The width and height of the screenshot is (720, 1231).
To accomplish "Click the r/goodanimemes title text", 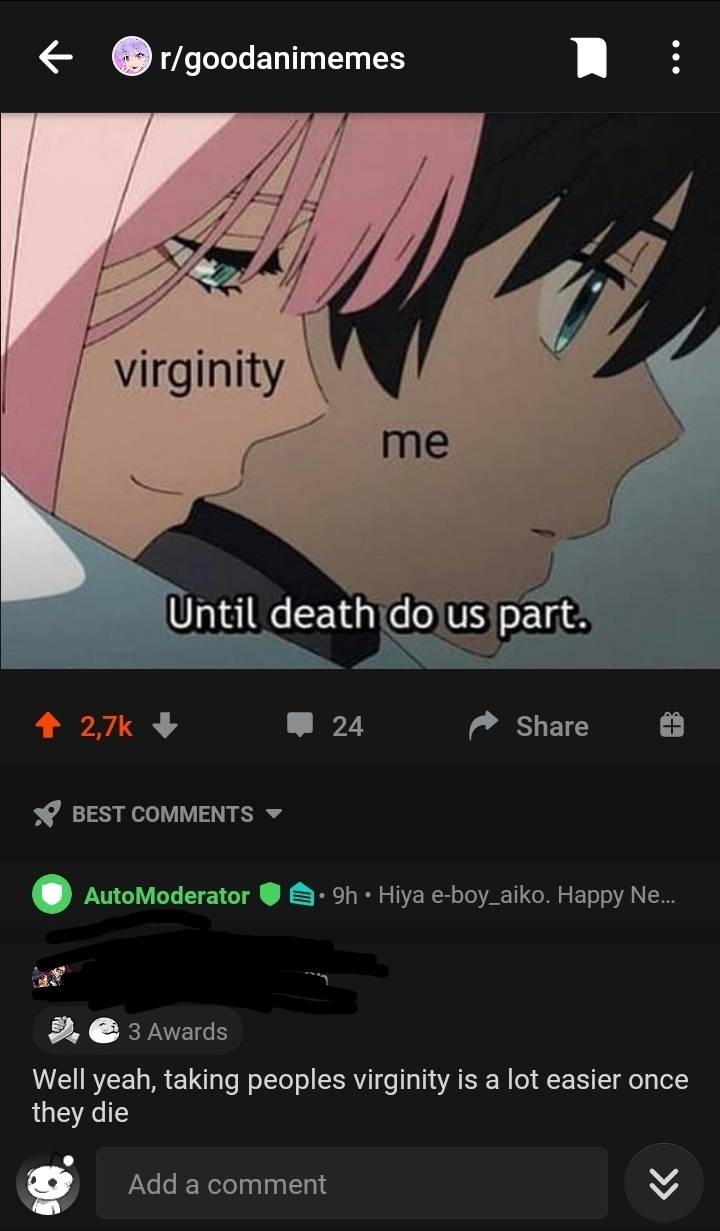I will coord(282,58).
